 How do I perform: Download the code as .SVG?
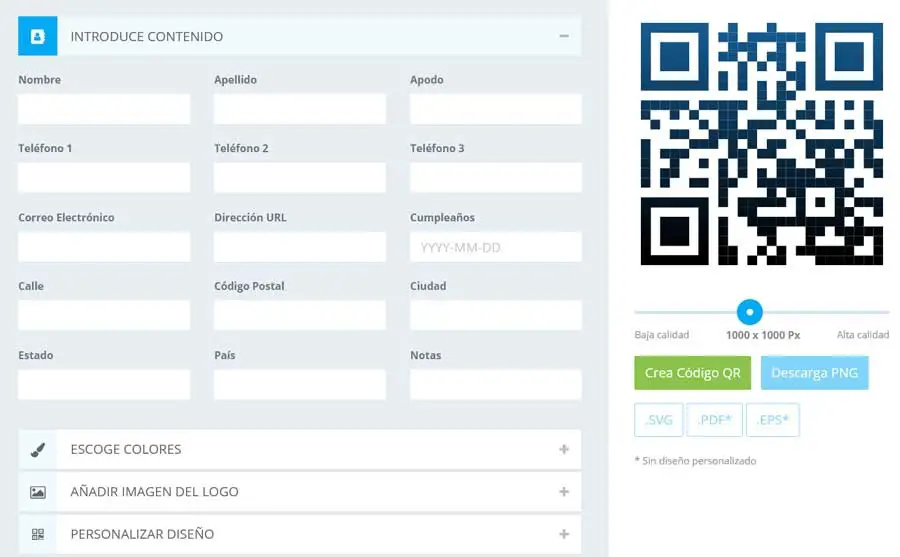click(658, 420)
